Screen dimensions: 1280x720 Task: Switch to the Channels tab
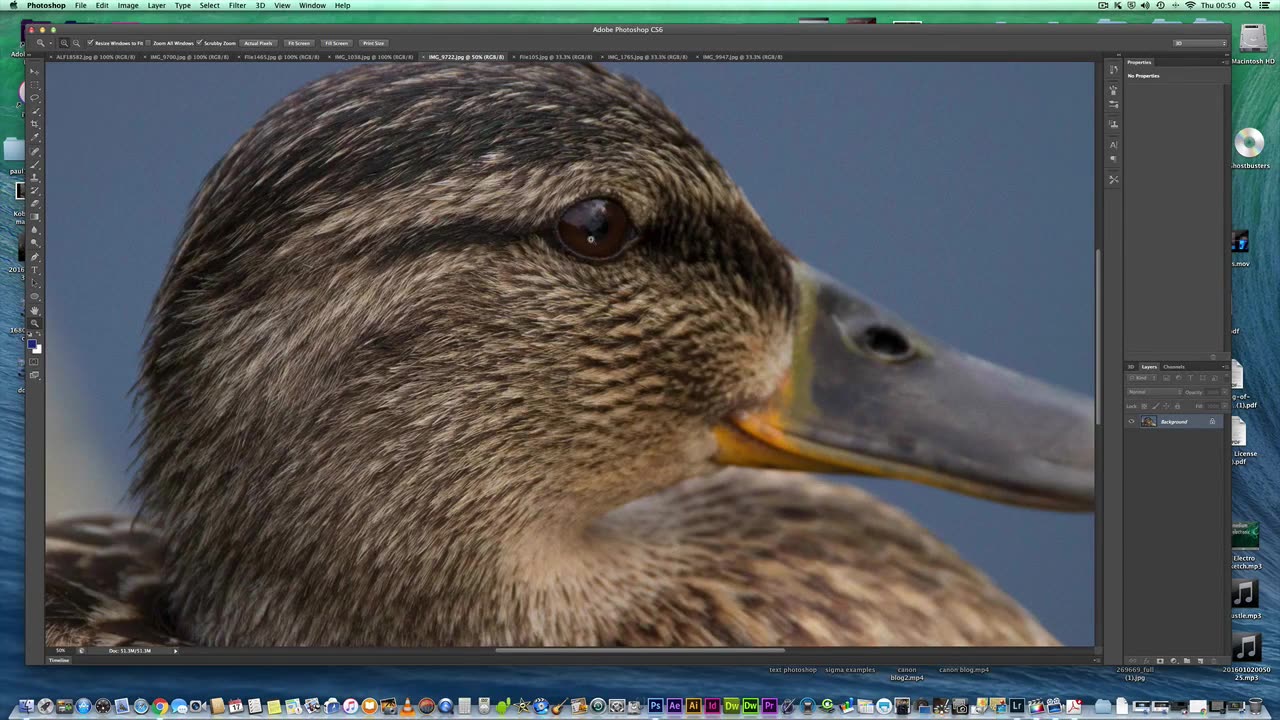(x=1174, y=367)
